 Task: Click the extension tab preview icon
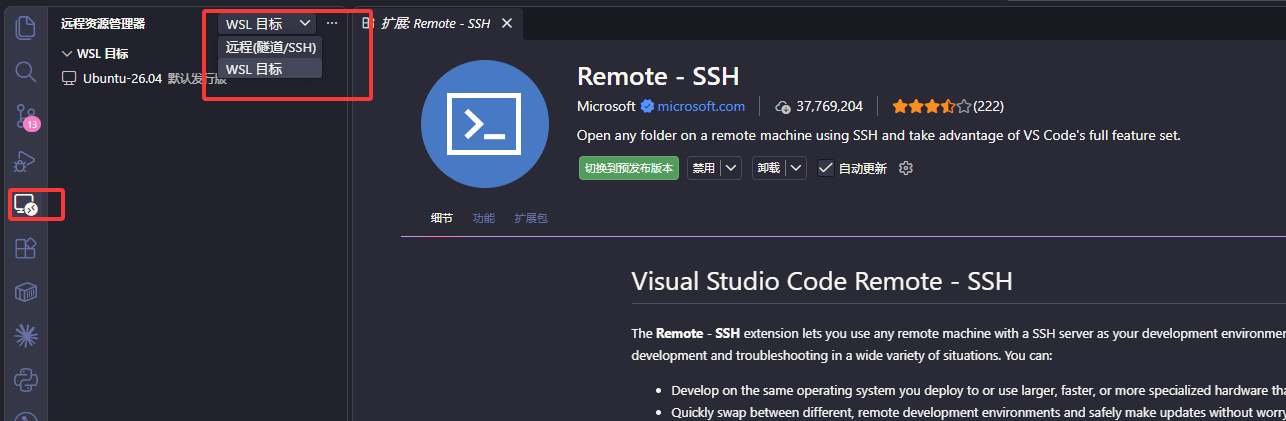tap(368, 23)
